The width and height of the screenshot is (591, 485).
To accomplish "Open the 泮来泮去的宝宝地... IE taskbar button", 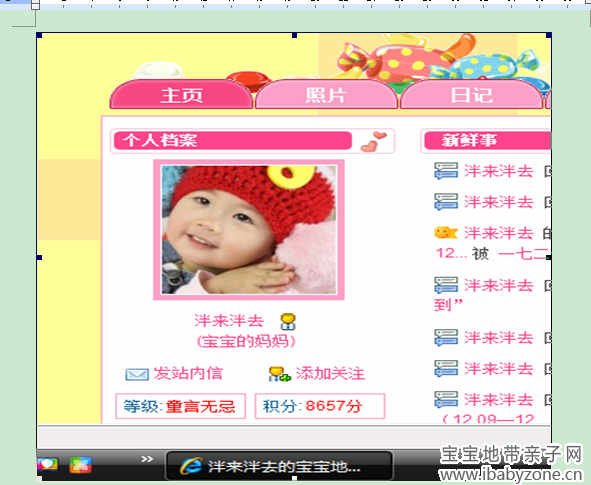I will (x=279, y=467).
